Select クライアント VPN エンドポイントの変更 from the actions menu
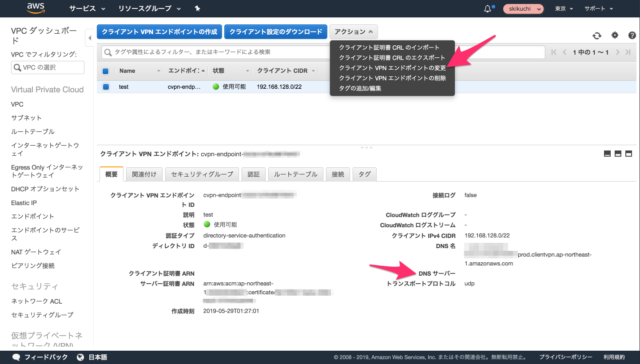The width and height of the screenshot is (640, 364). tap(392, 68)
